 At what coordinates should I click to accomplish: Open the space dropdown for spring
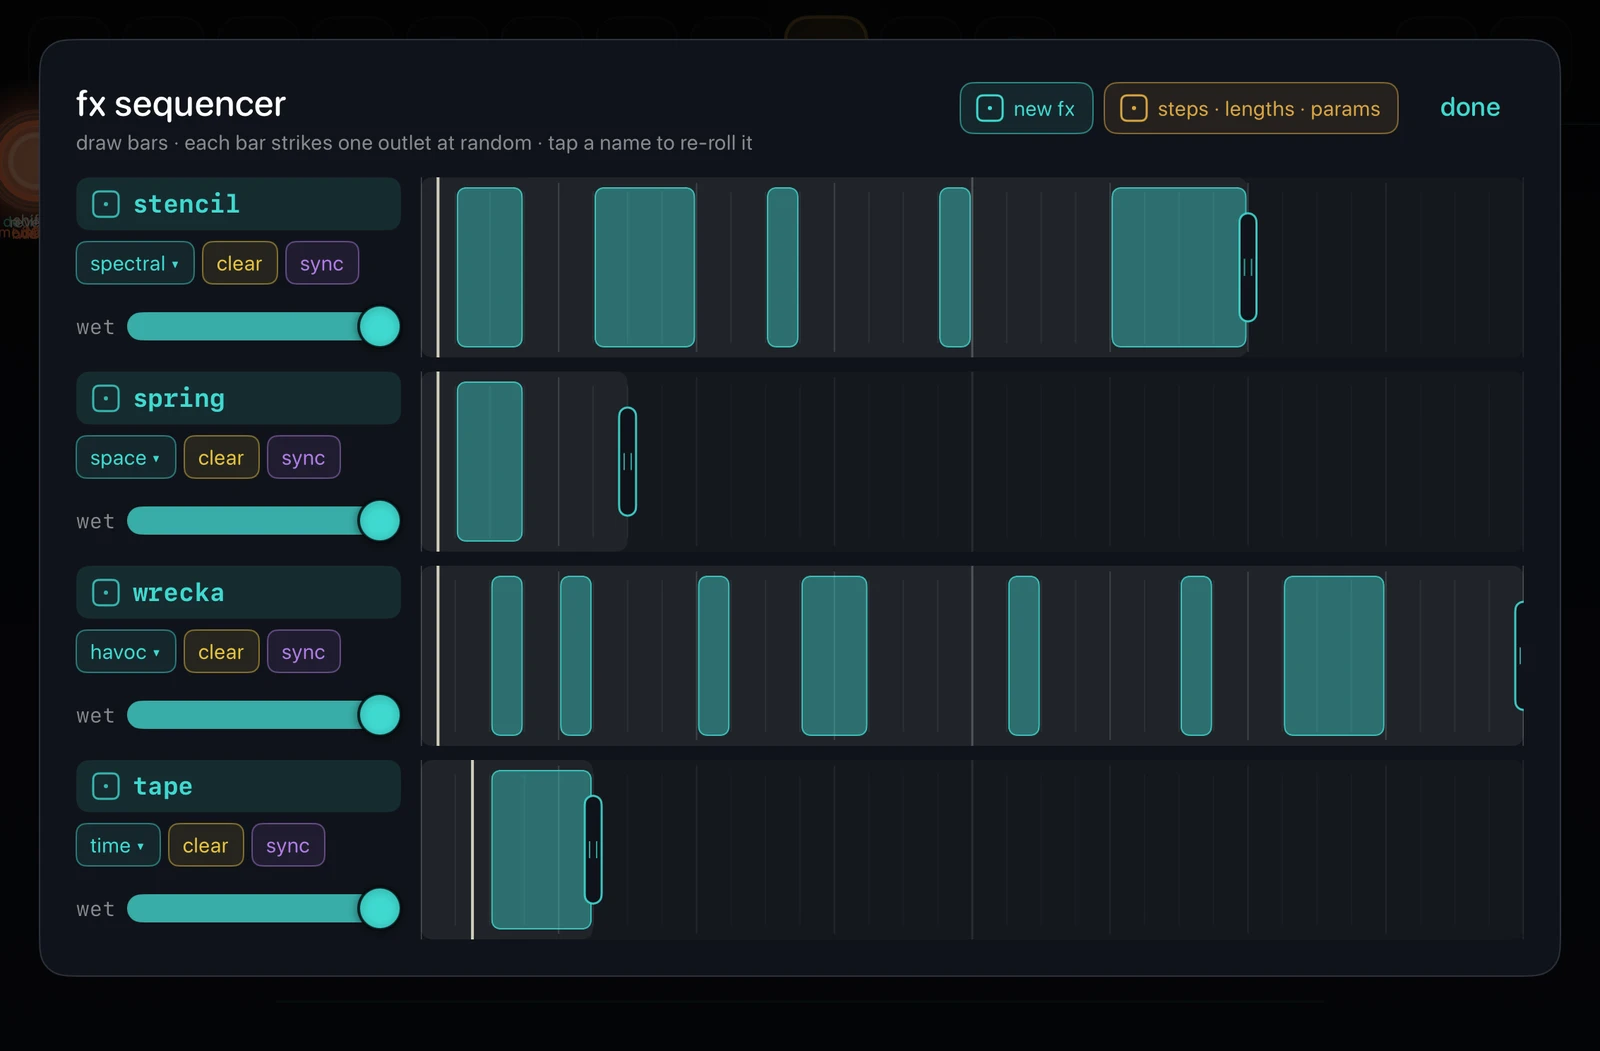coord(126,457)
